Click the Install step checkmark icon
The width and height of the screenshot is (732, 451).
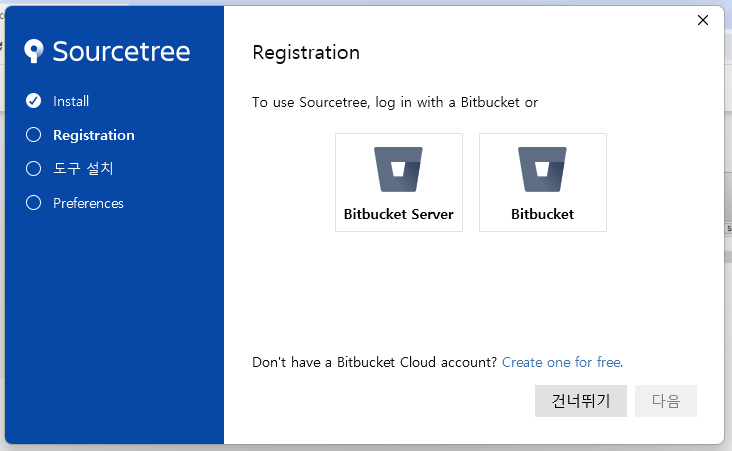(34, 101)
